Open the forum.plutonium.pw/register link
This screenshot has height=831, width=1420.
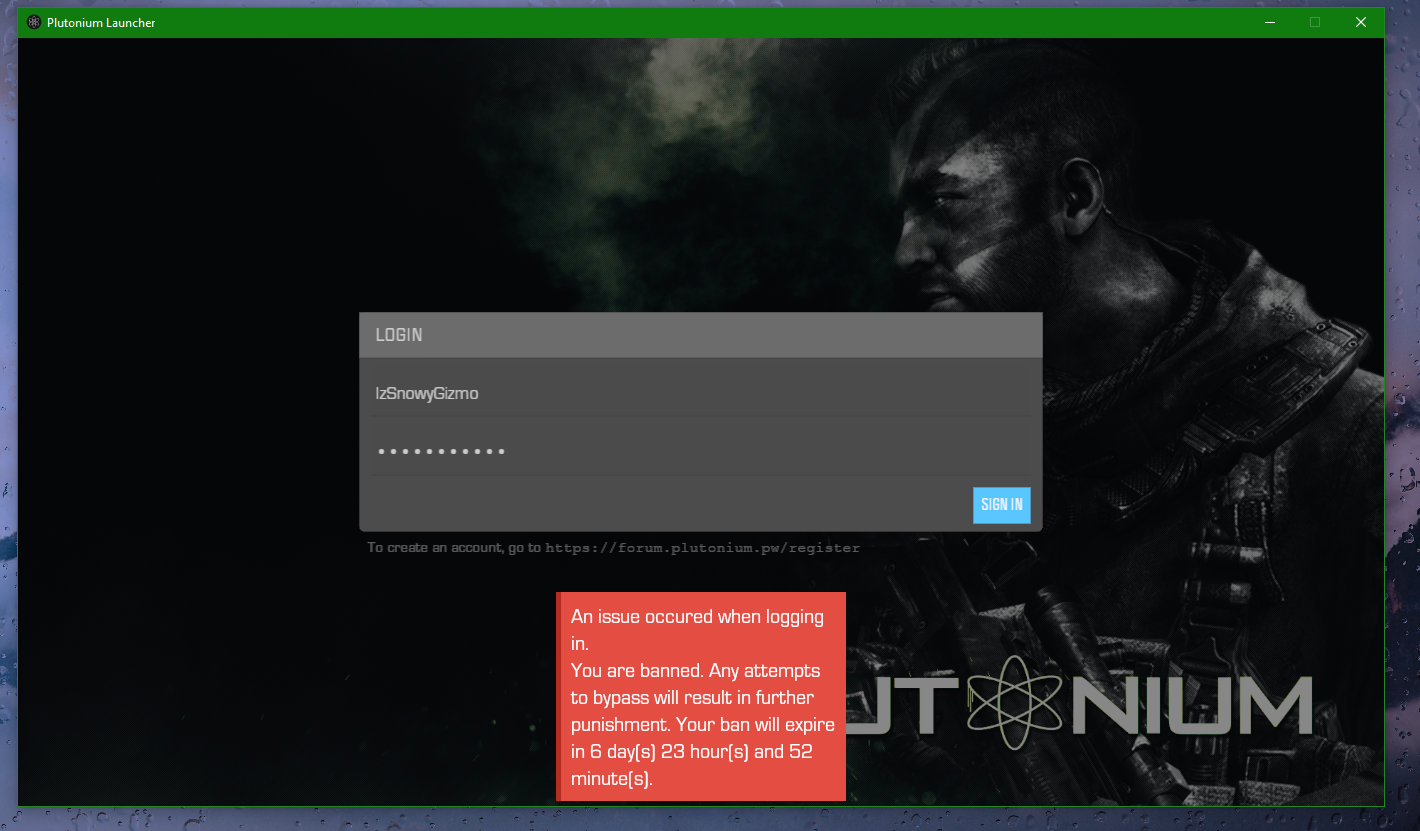[702, 548]
